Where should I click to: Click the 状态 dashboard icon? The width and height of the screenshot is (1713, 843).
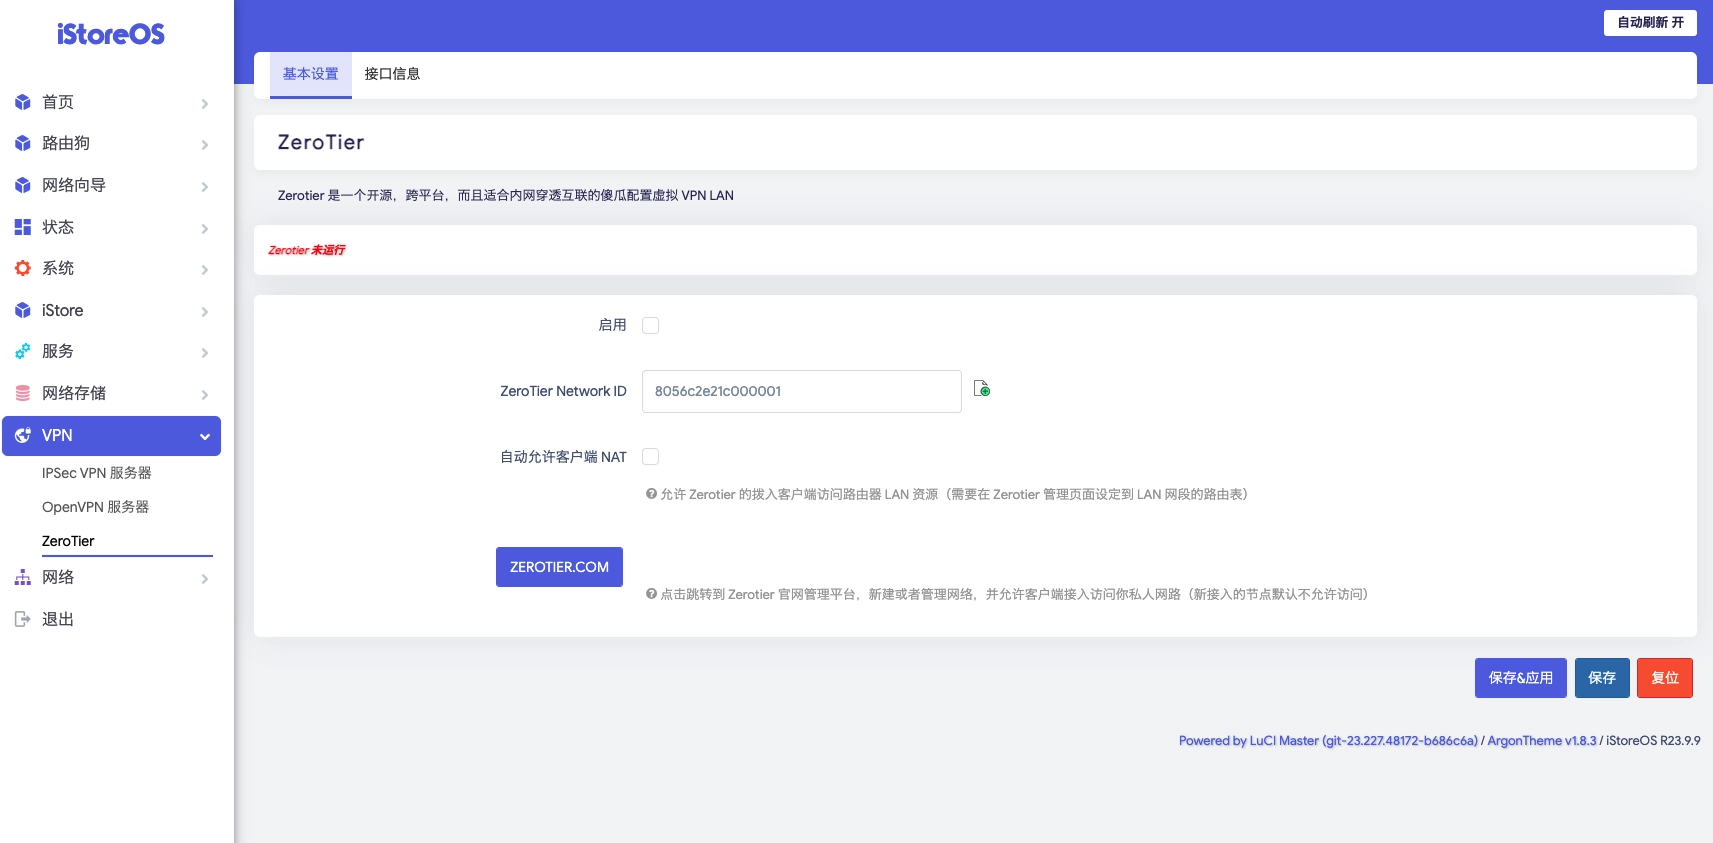tap(23, 227)
